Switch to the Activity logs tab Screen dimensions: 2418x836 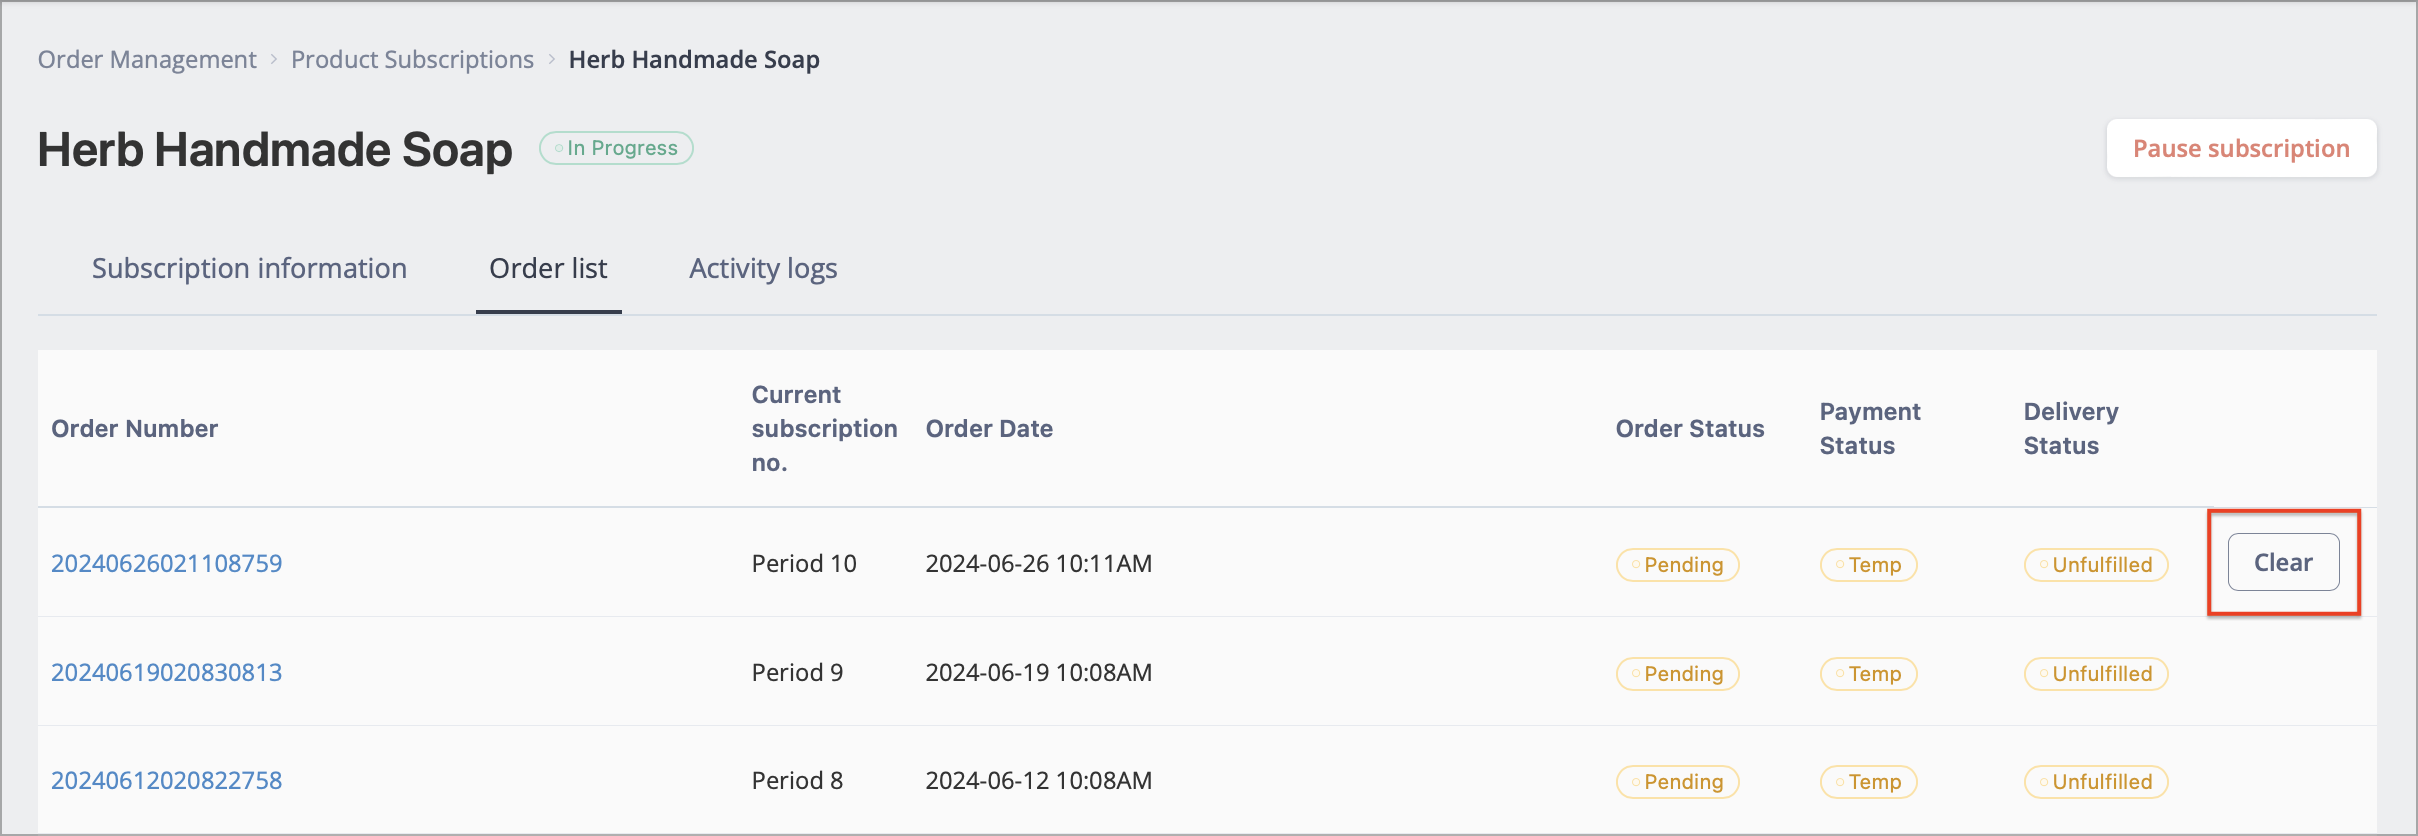click(763, 268)
